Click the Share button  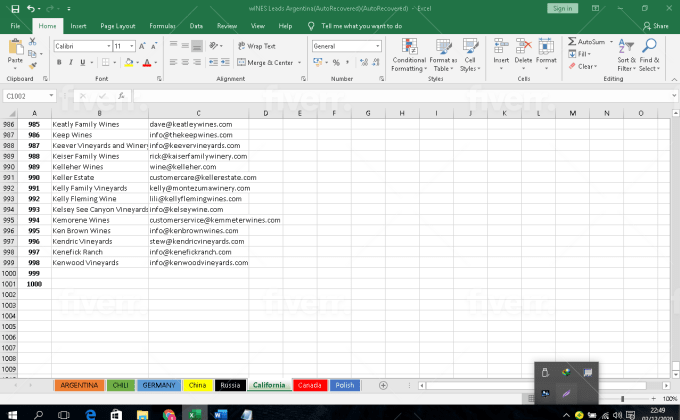point(655,25)
